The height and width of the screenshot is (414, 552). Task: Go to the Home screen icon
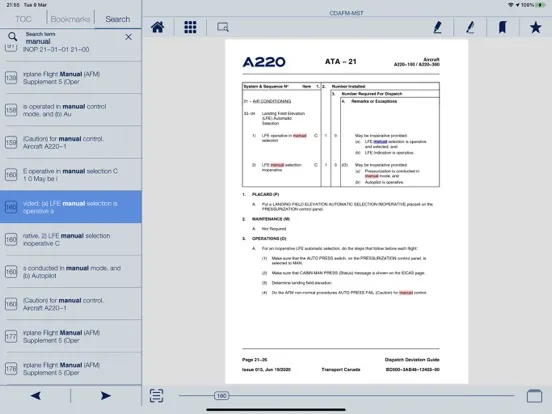[x=157, y=27]
